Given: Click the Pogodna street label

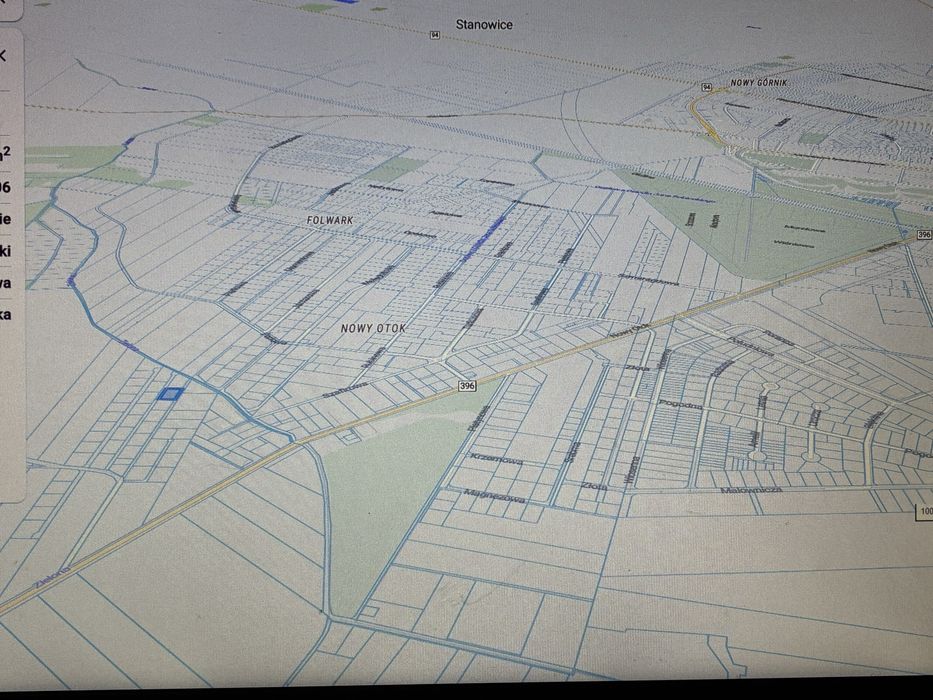Looking at the screenshot, I should pyautogui.click(x=680, y=404).
